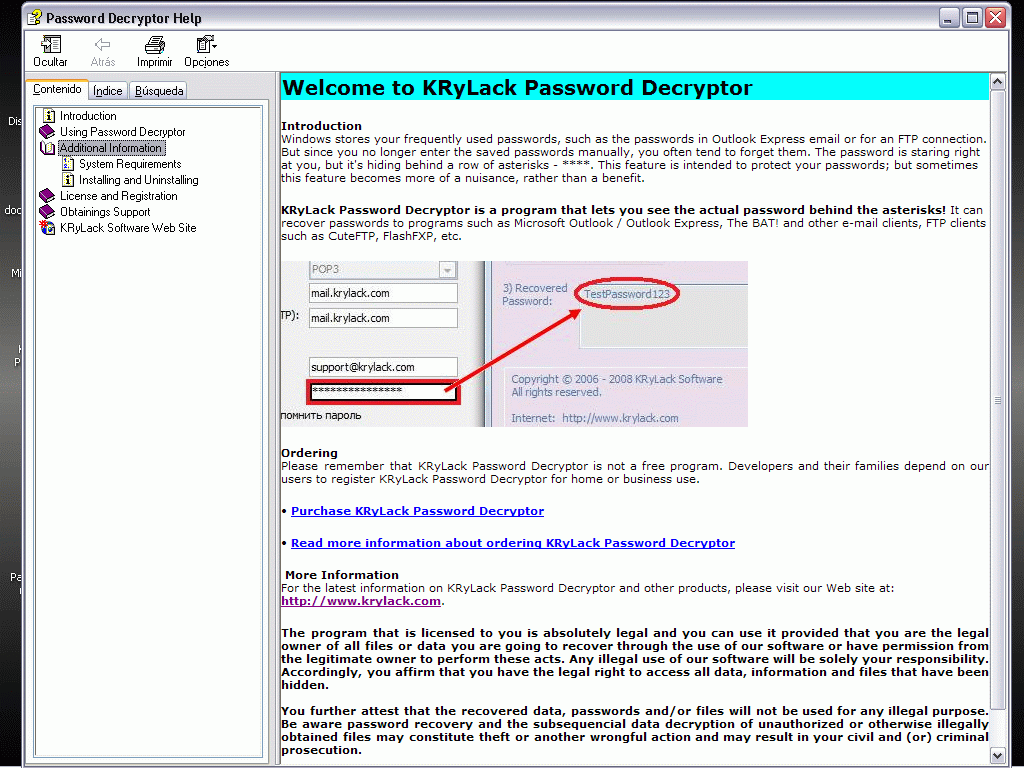Open the Imprimir print icon
This screenshot has width=1024, height=768.
tap(155, 45)
